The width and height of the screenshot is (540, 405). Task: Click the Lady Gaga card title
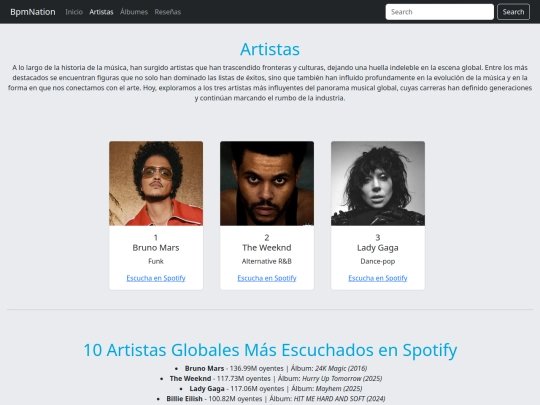tap(378, 248)
